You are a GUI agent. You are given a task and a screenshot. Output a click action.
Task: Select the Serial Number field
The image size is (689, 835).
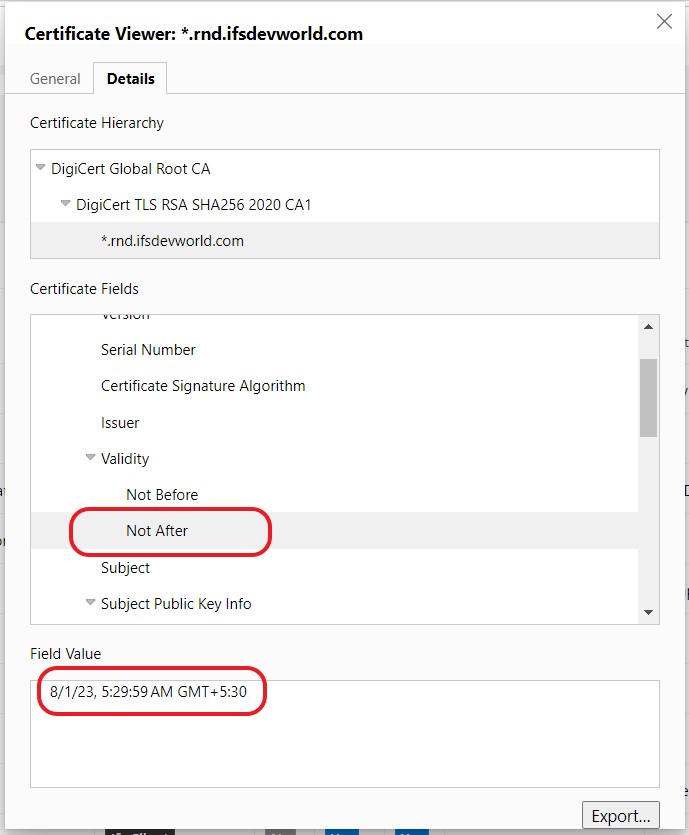(147, 350)
